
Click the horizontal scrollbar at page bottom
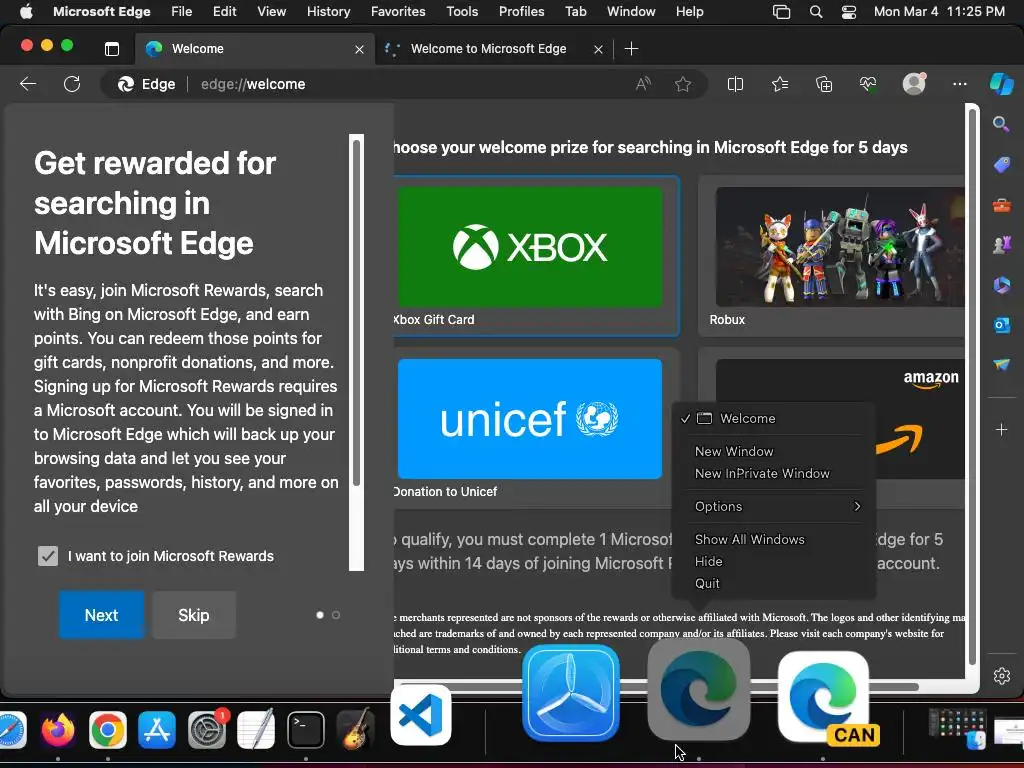660,687
